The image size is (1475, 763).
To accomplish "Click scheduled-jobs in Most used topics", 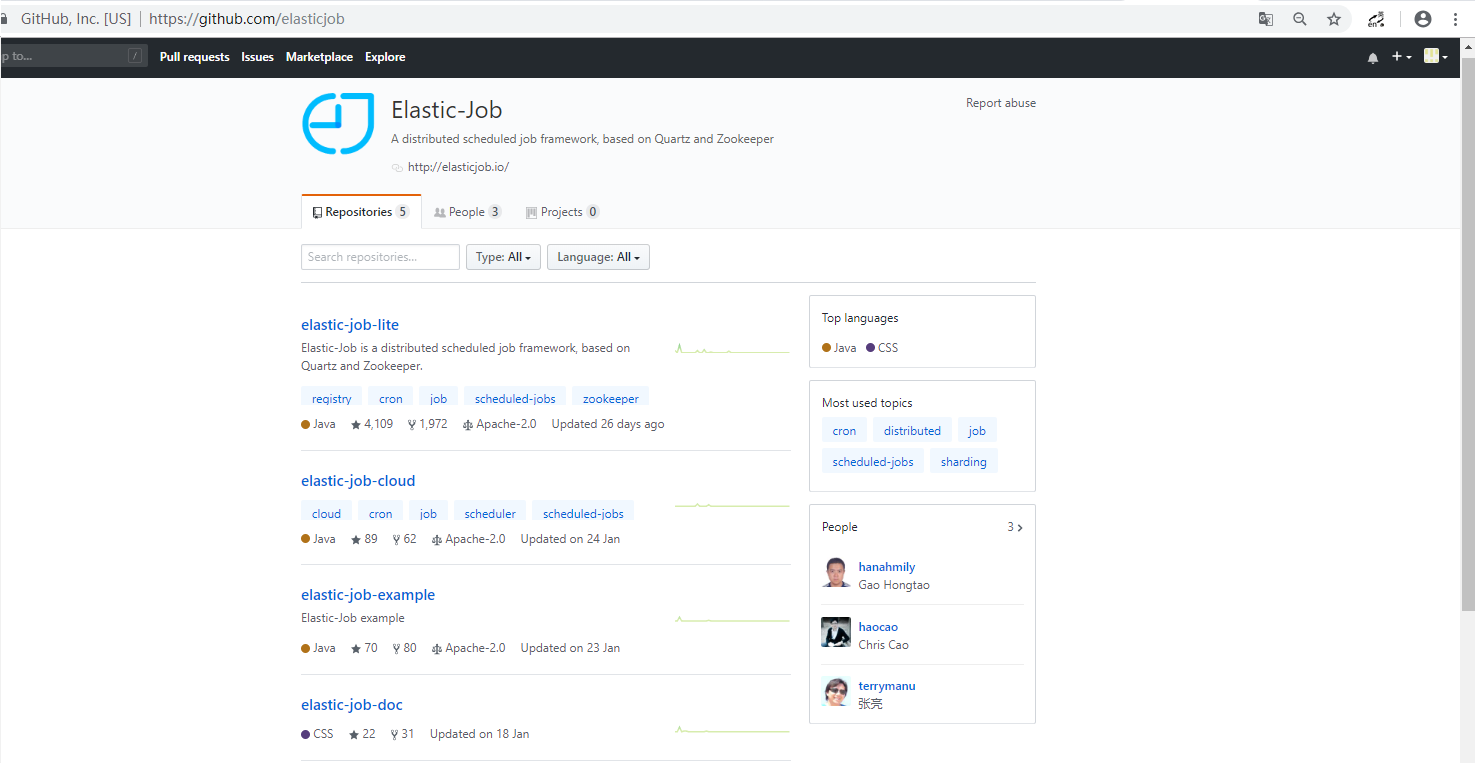I will coord(873,462).
